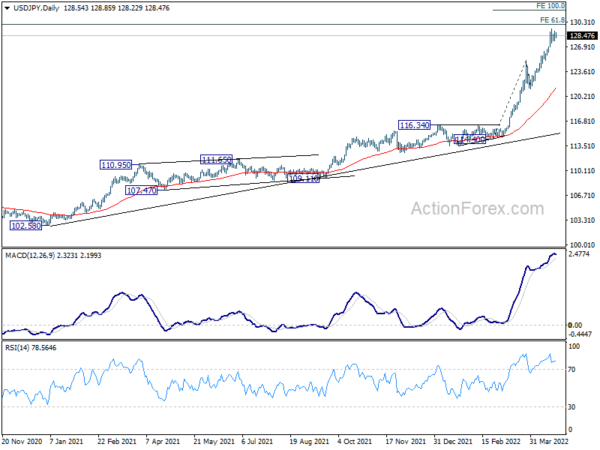Screen dimensions: 600x450
Task: Click the 22 Feb 2021 date label
Action: [117, 442]
